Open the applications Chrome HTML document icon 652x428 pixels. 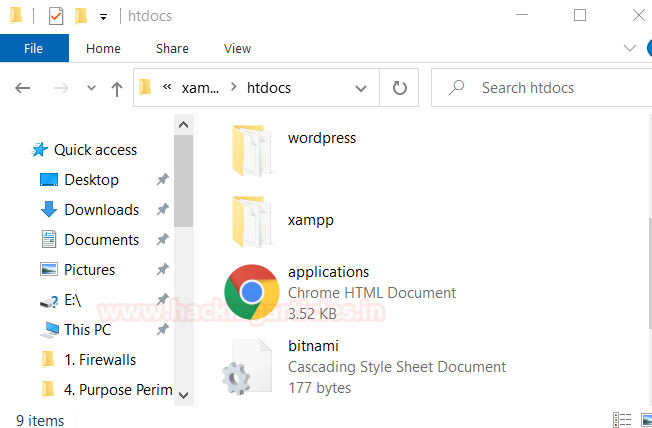251,292
